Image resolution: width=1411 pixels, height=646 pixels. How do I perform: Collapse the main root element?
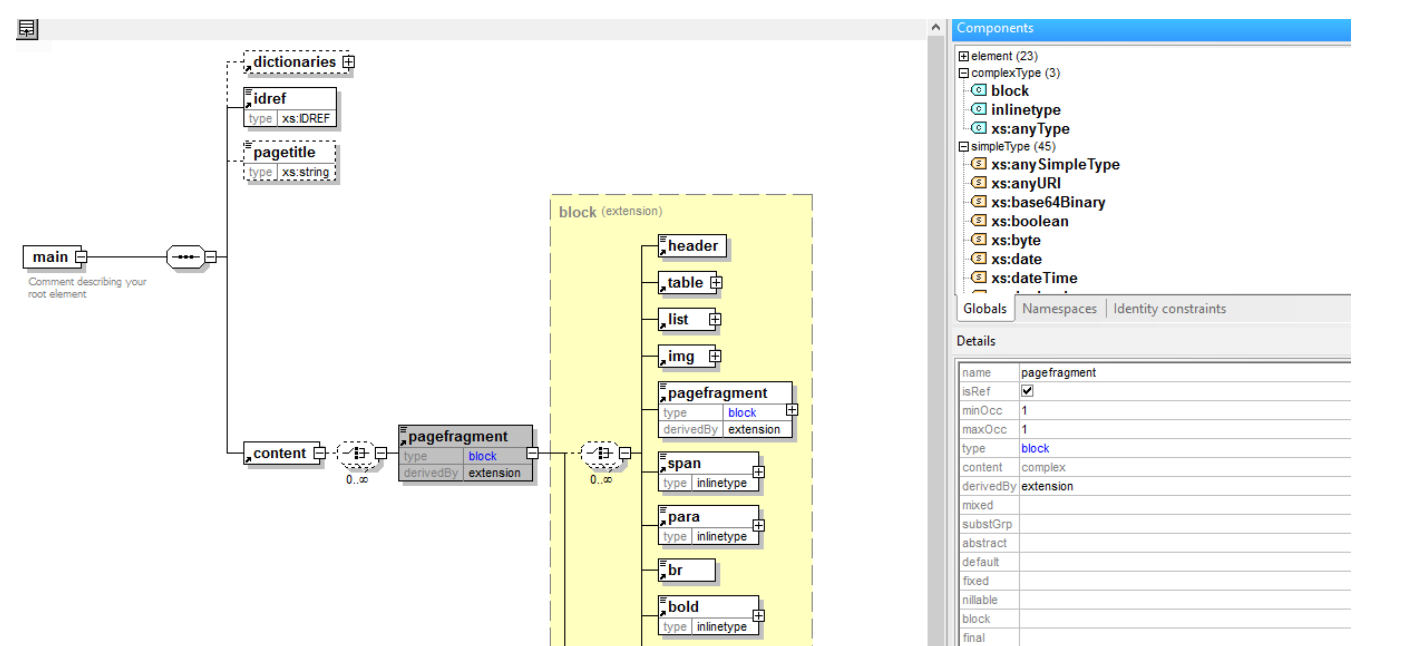point(82,257)
